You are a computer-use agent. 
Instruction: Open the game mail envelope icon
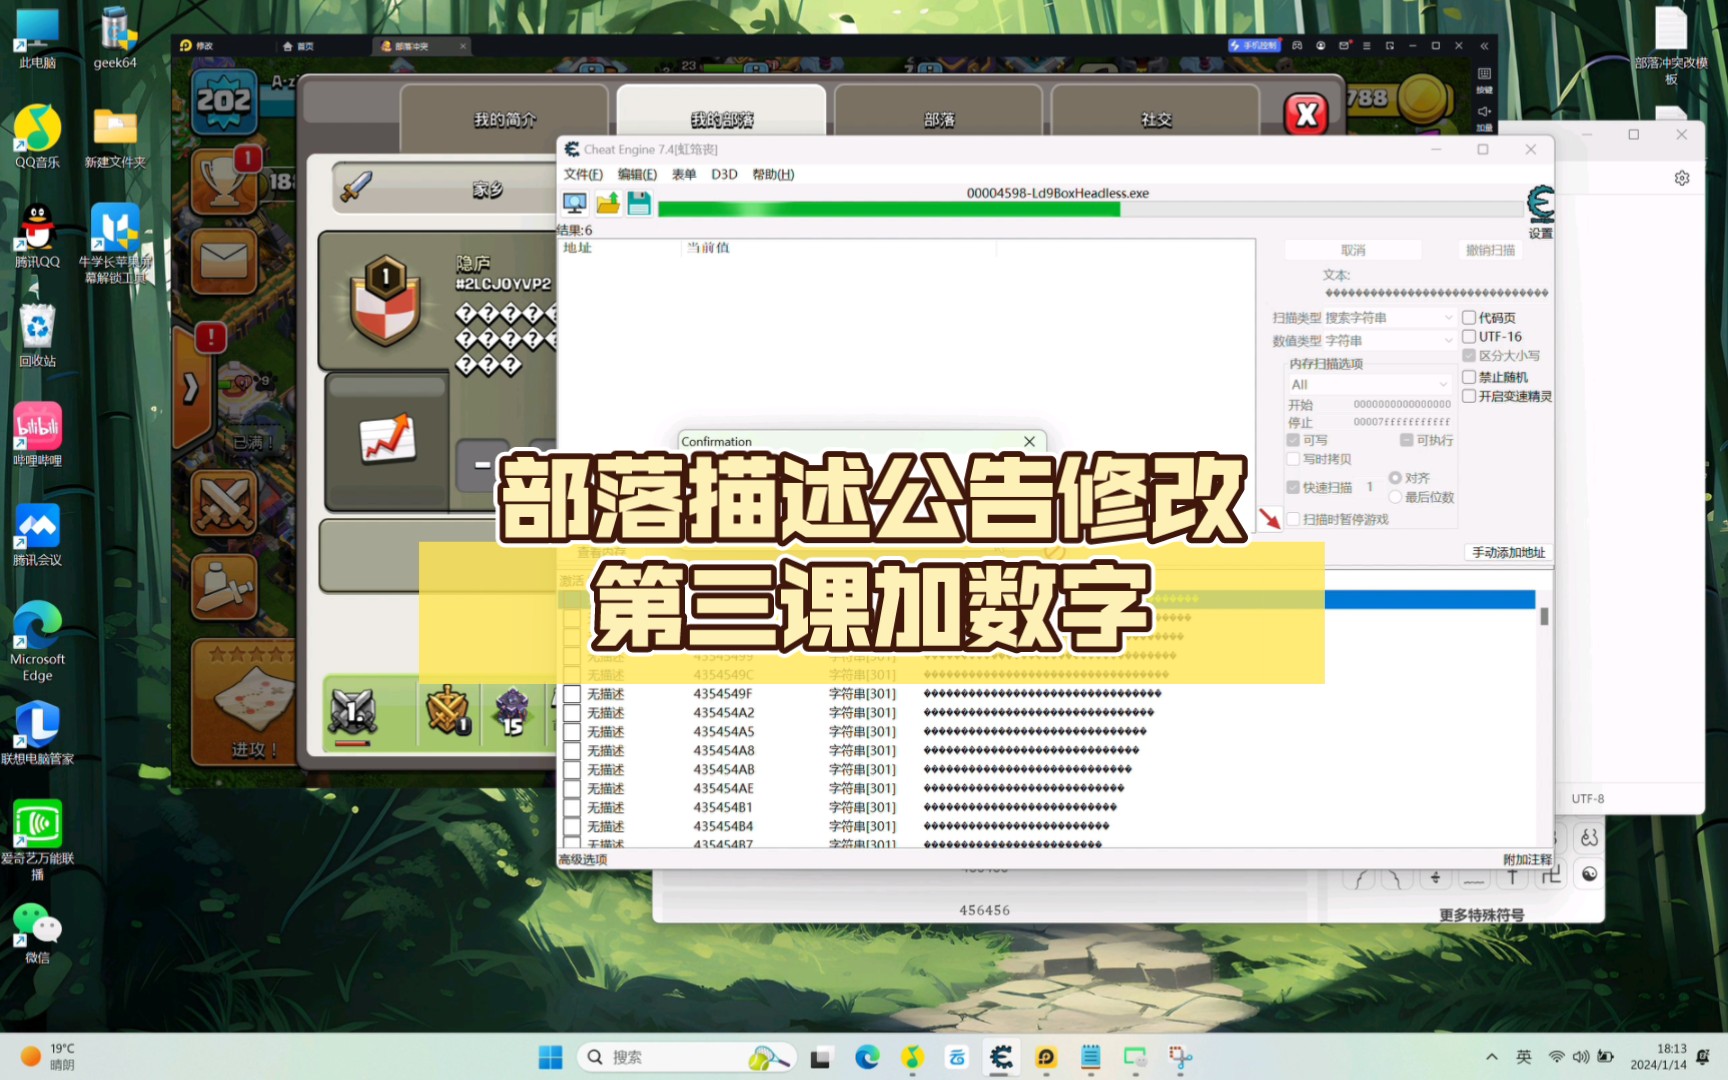pos(224,261)
